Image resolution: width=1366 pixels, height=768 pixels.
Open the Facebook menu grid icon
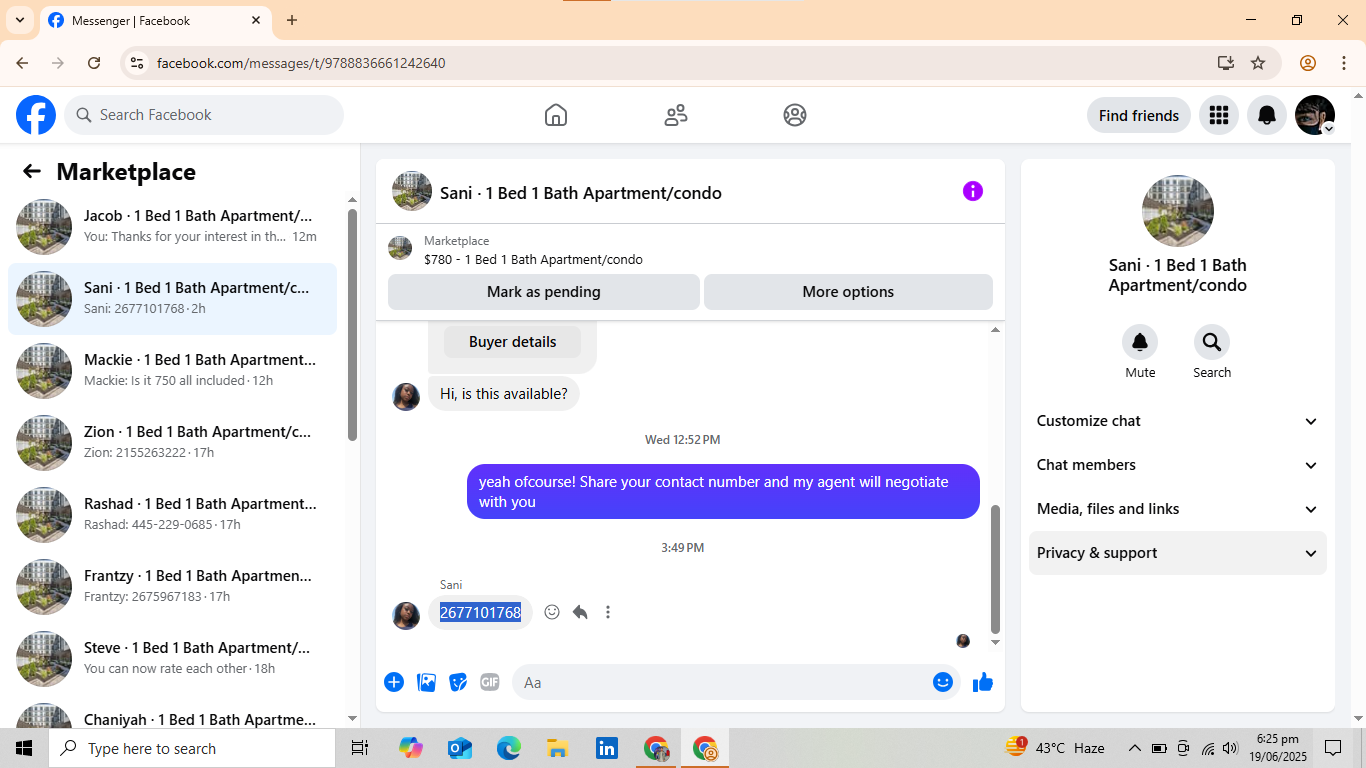pos(1218,115)
